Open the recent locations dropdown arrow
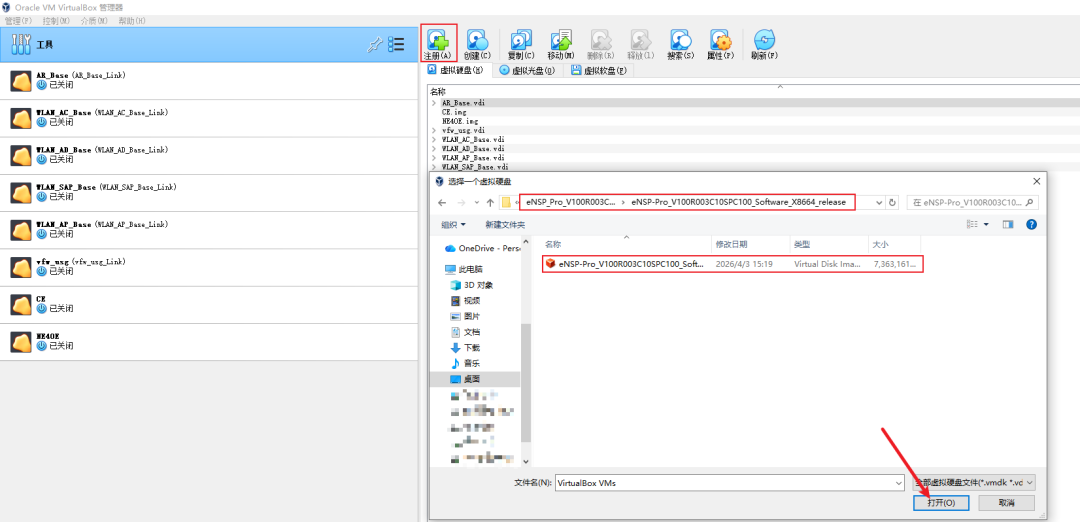 tap(475, 202)
